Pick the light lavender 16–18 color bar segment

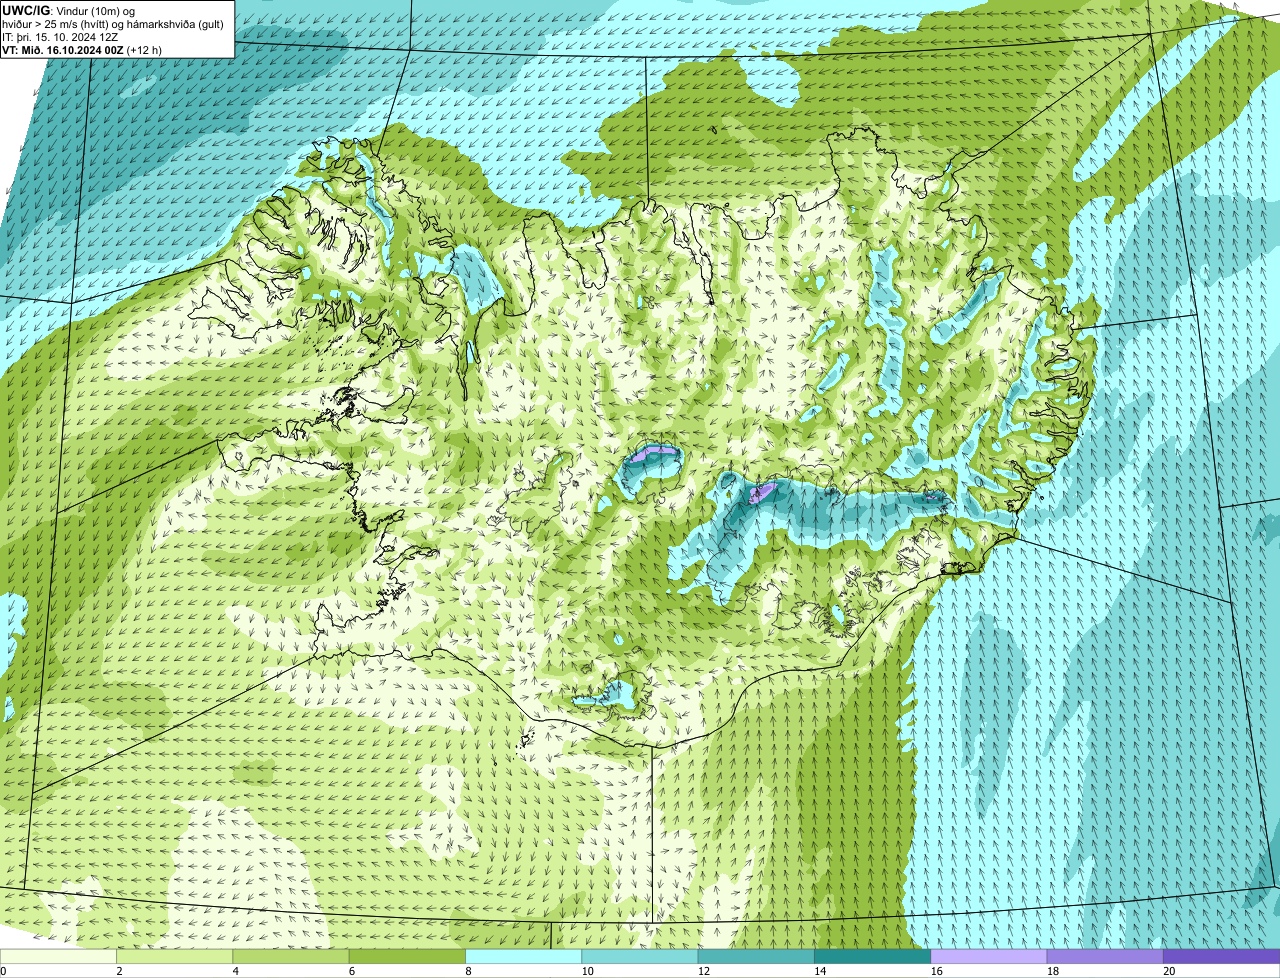989,956
